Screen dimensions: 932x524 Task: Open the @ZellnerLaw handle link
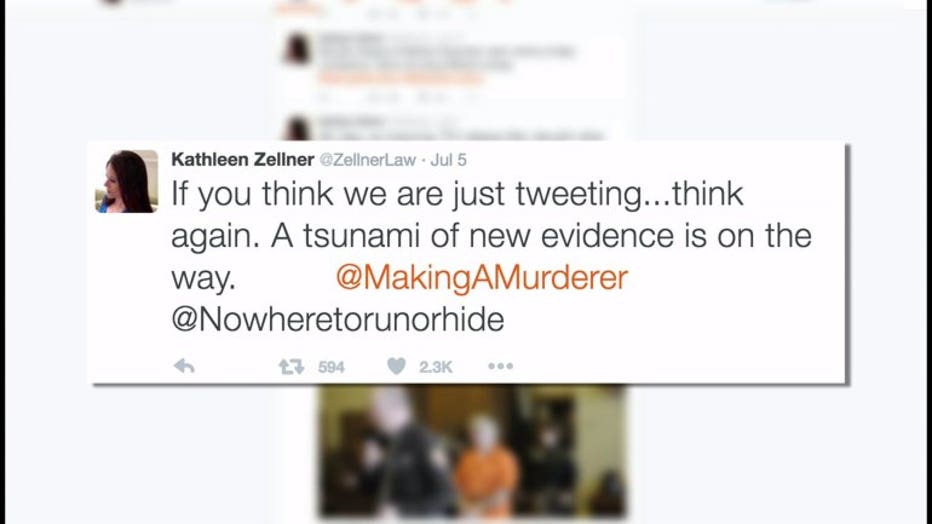(x=367, y=160)
